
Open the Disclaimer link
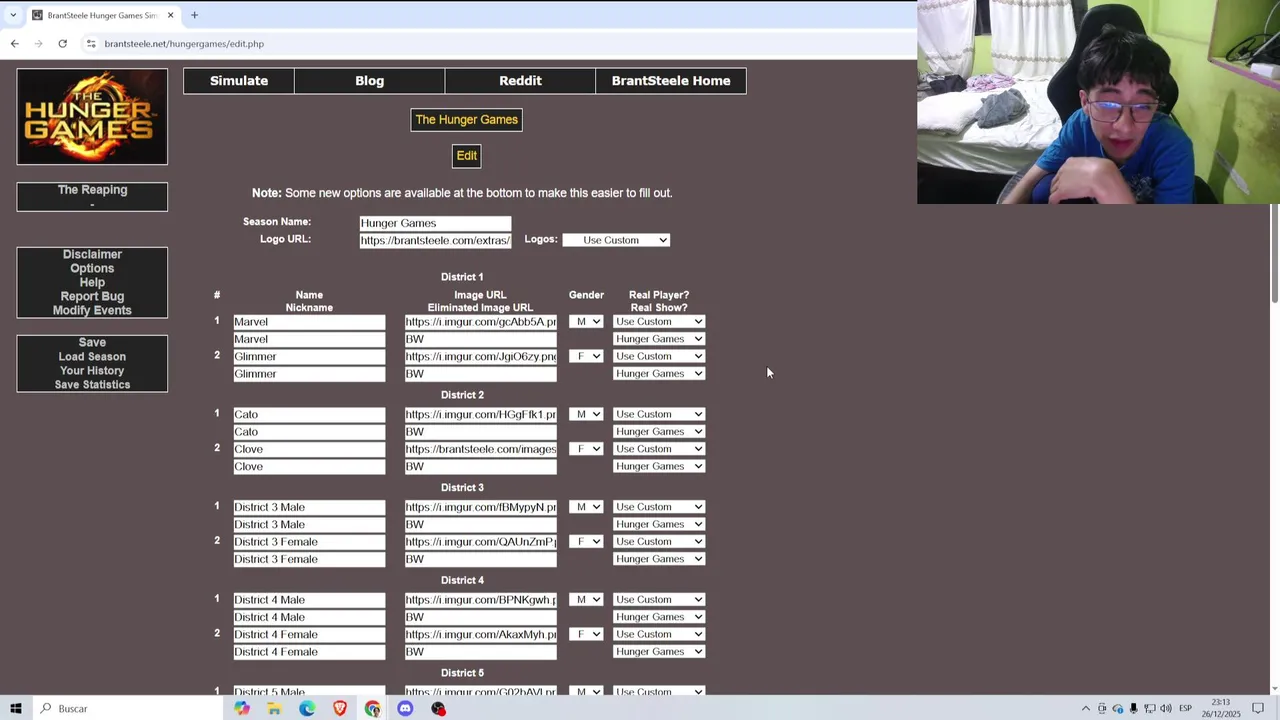92,255
